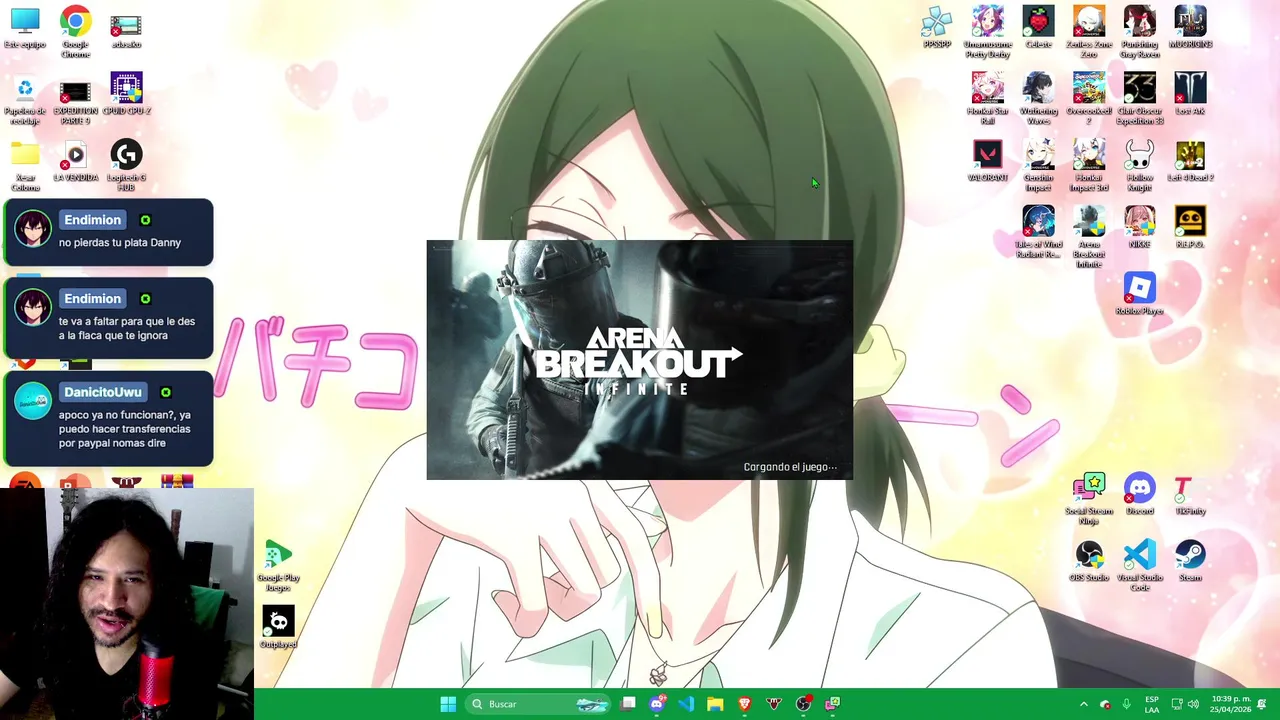This screenshot has width=1280, height=720.
Task: Open Visual Studio Code from taskbar
Action: [686, 704]
